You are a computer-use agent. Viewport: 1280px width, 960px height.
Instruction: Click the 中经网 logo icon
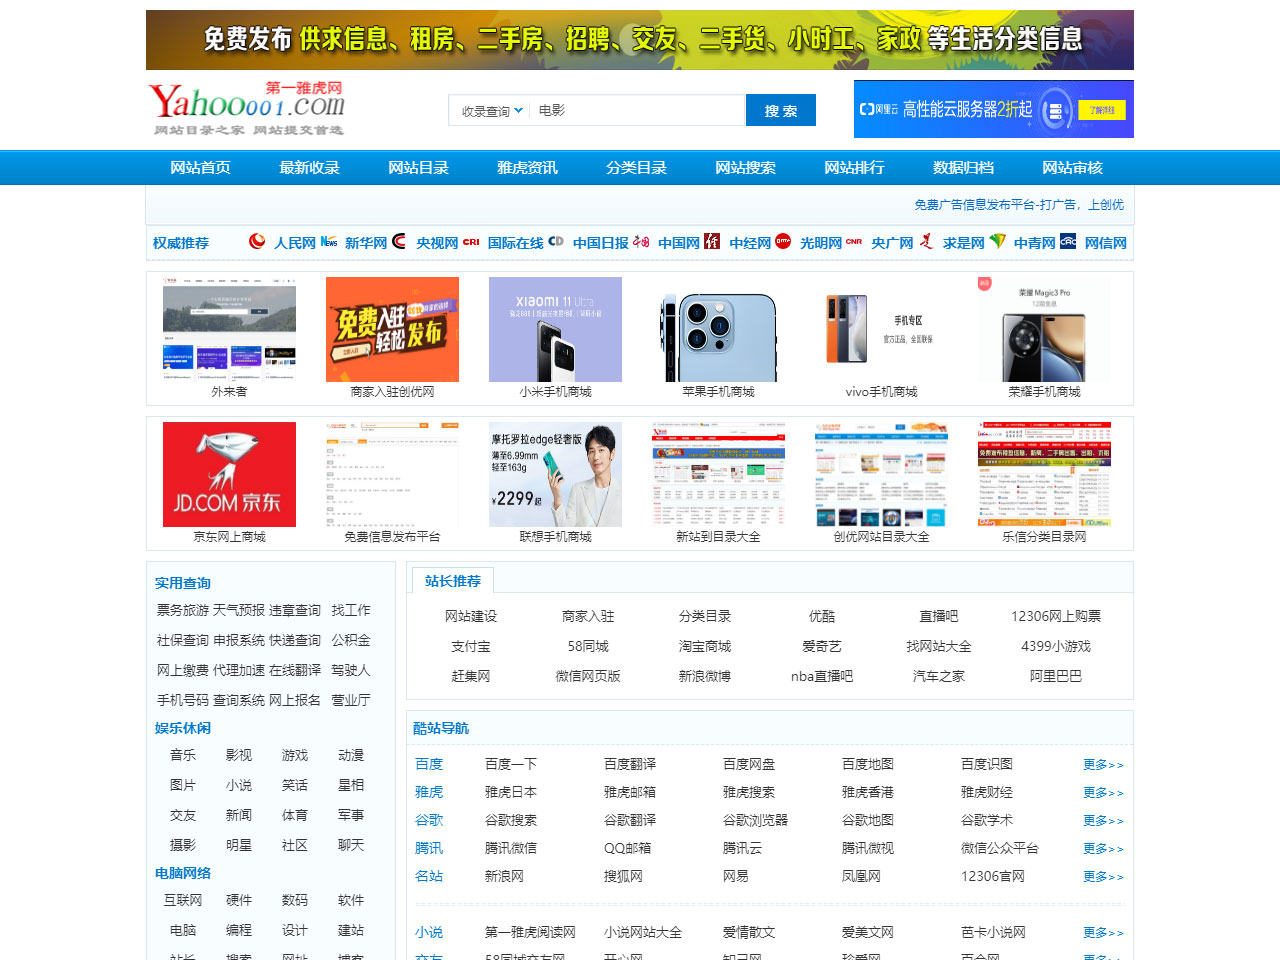click(712, 241)
